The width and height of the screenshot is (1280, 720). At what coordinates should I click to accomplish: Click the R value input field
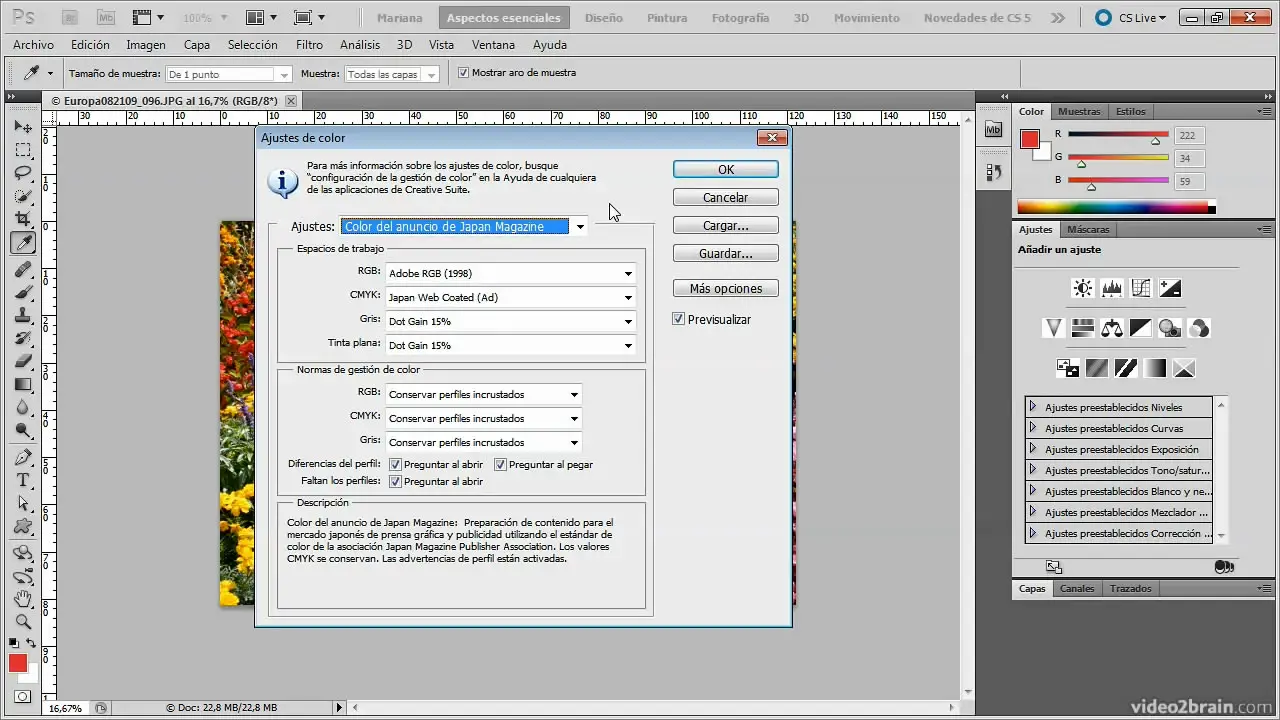tap(1190, 135)
